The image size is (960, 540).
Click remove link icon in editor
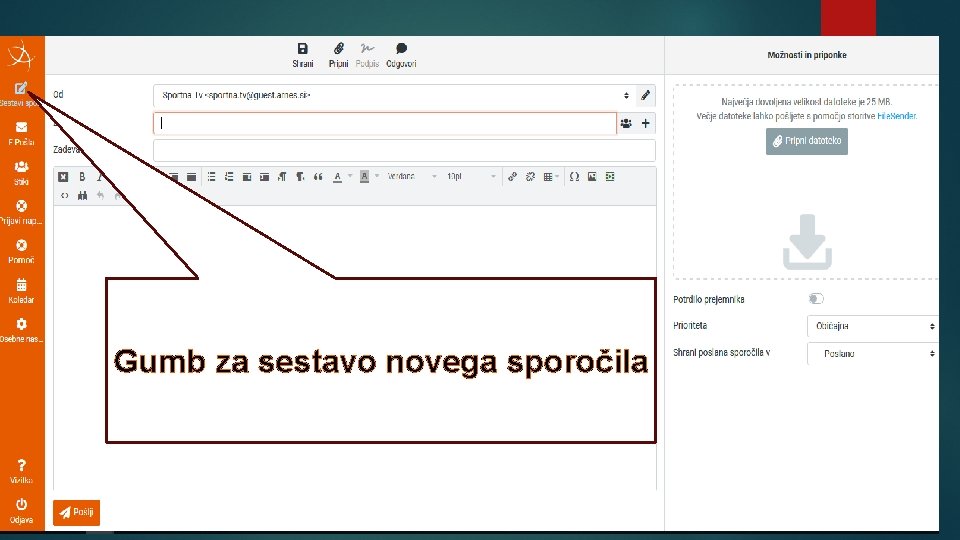530,177
